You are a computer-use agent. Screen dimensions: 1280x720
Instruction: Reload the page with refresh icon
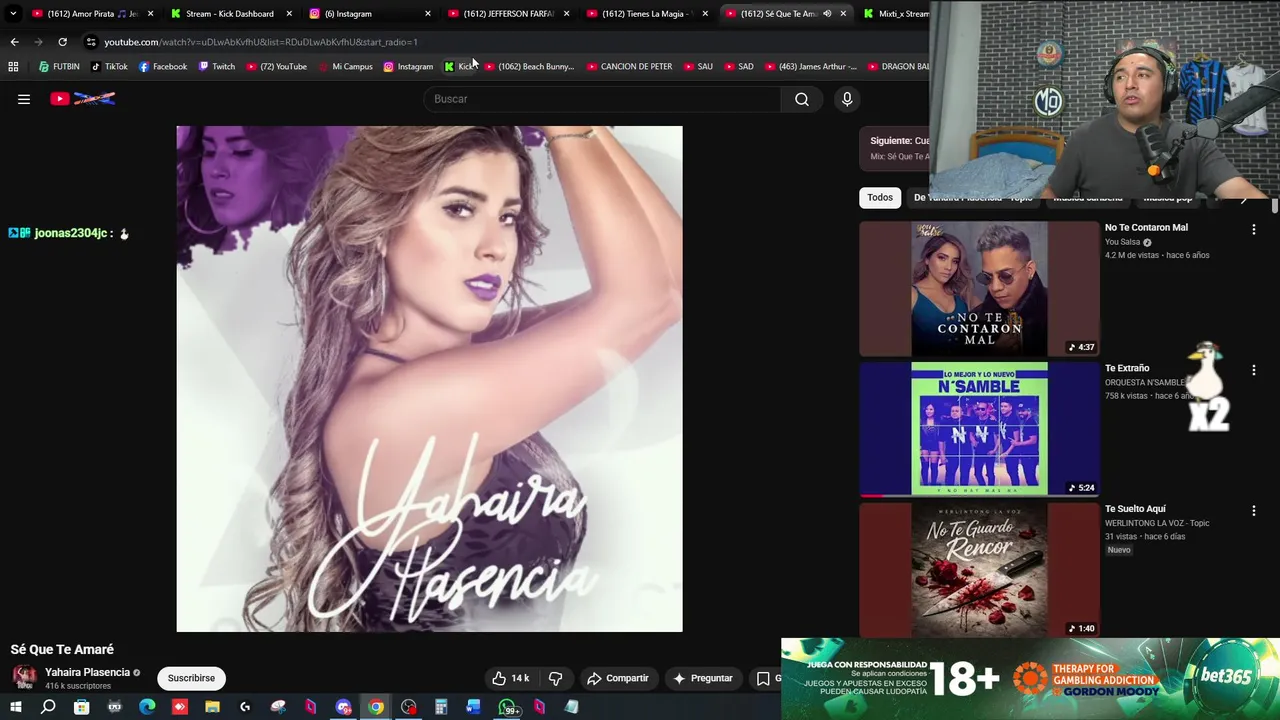click(62, 42)
